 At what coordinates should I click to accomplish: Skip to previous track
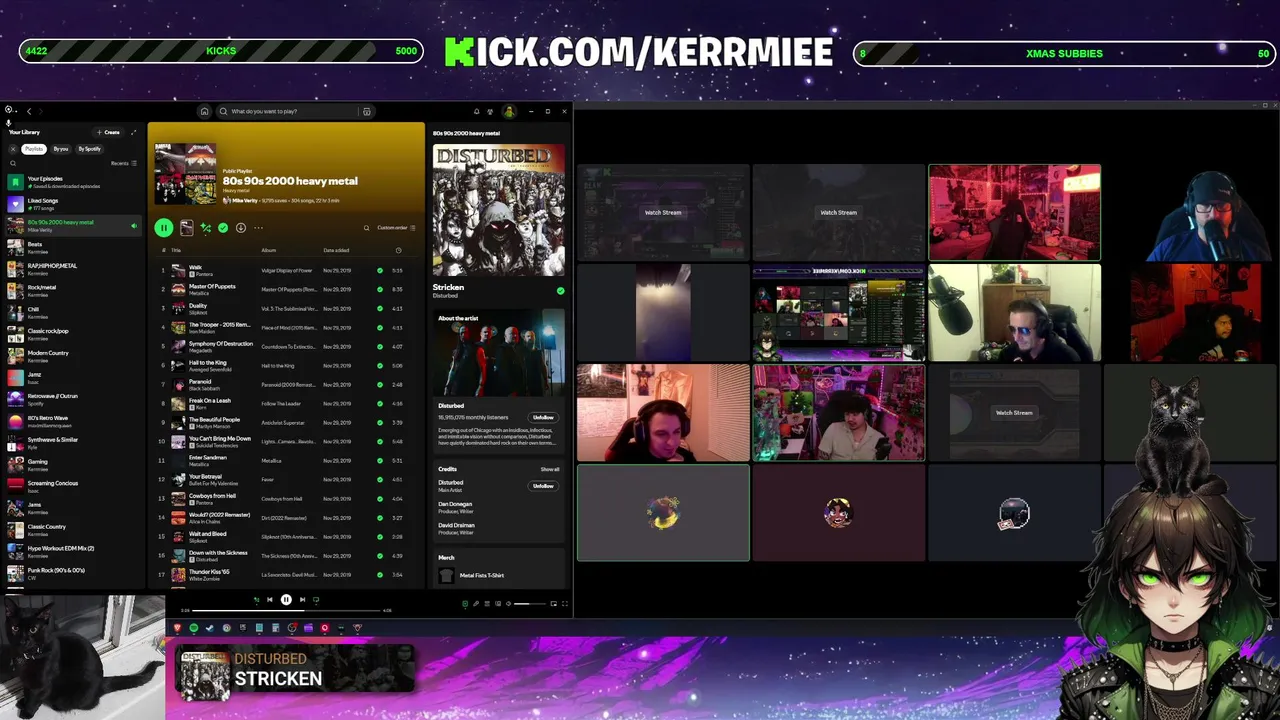269,600
